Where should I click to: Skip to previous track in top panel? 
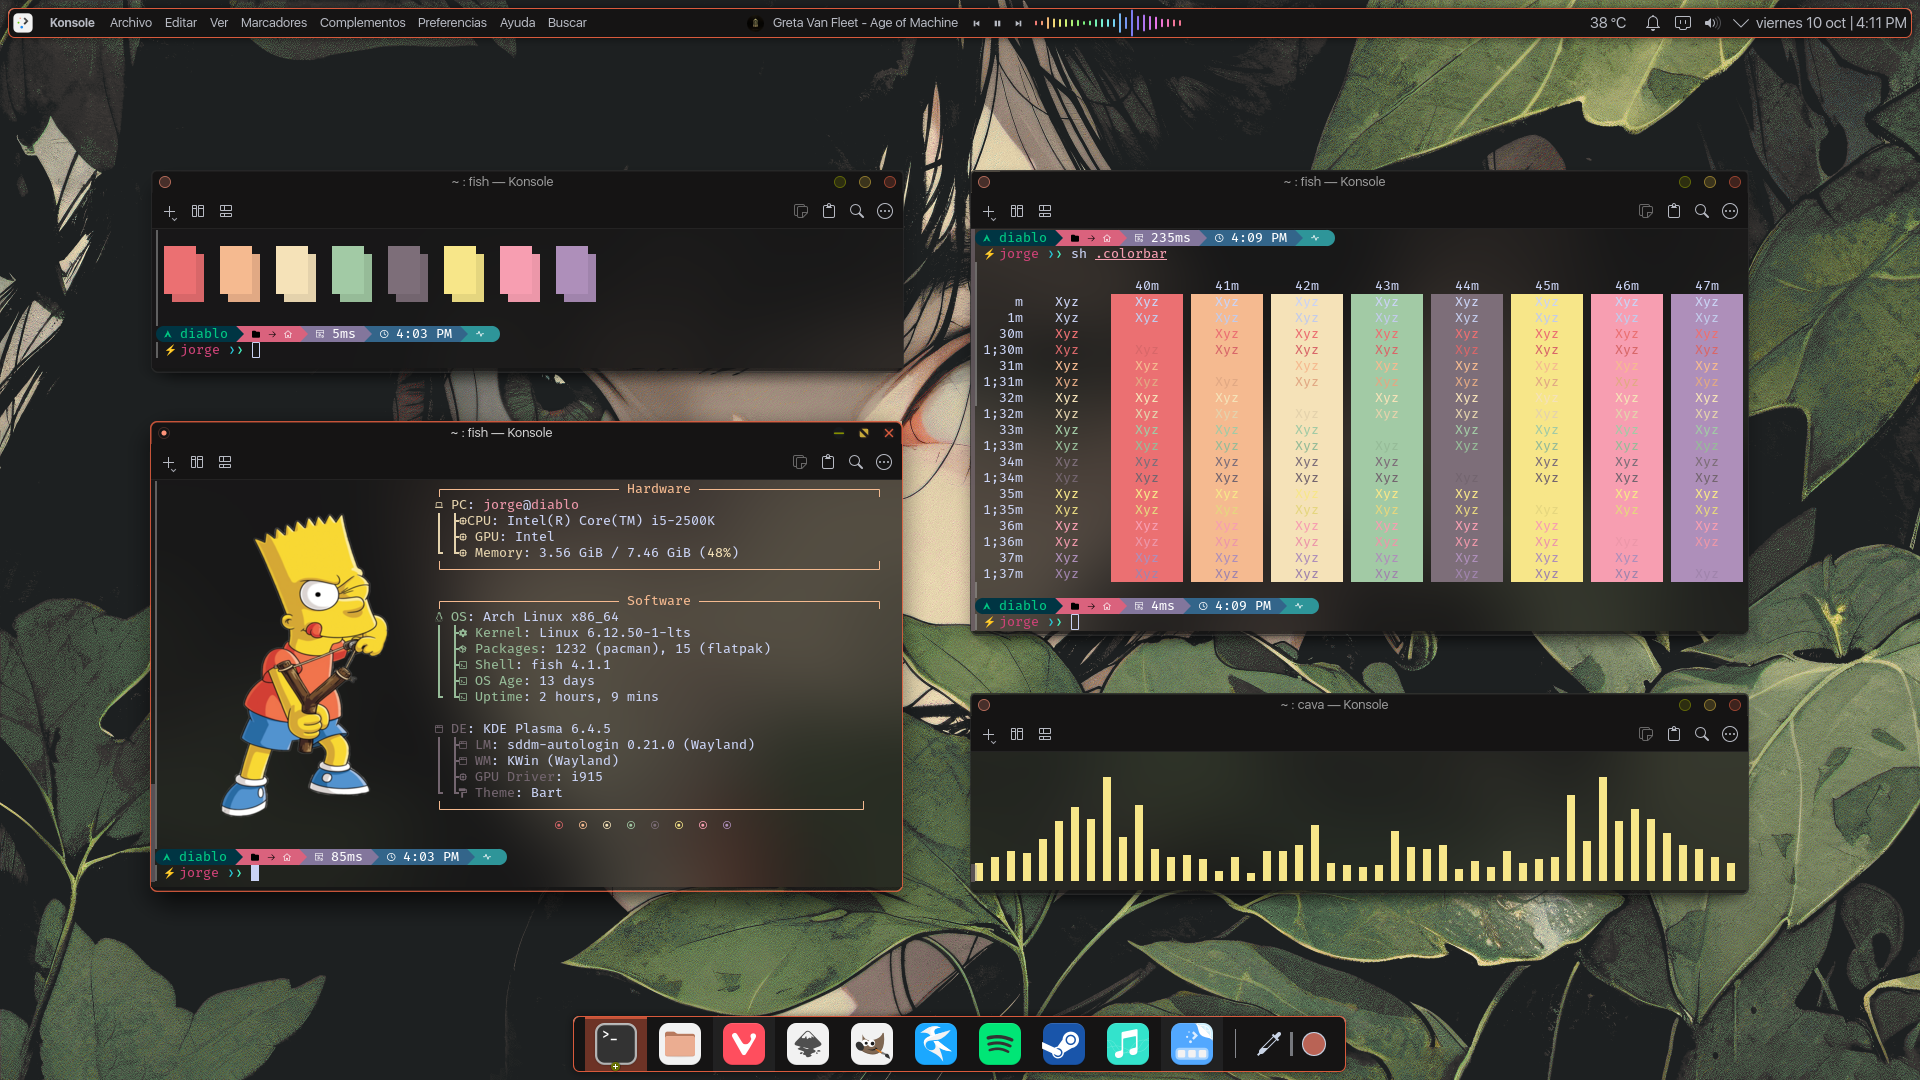(976, 23)
